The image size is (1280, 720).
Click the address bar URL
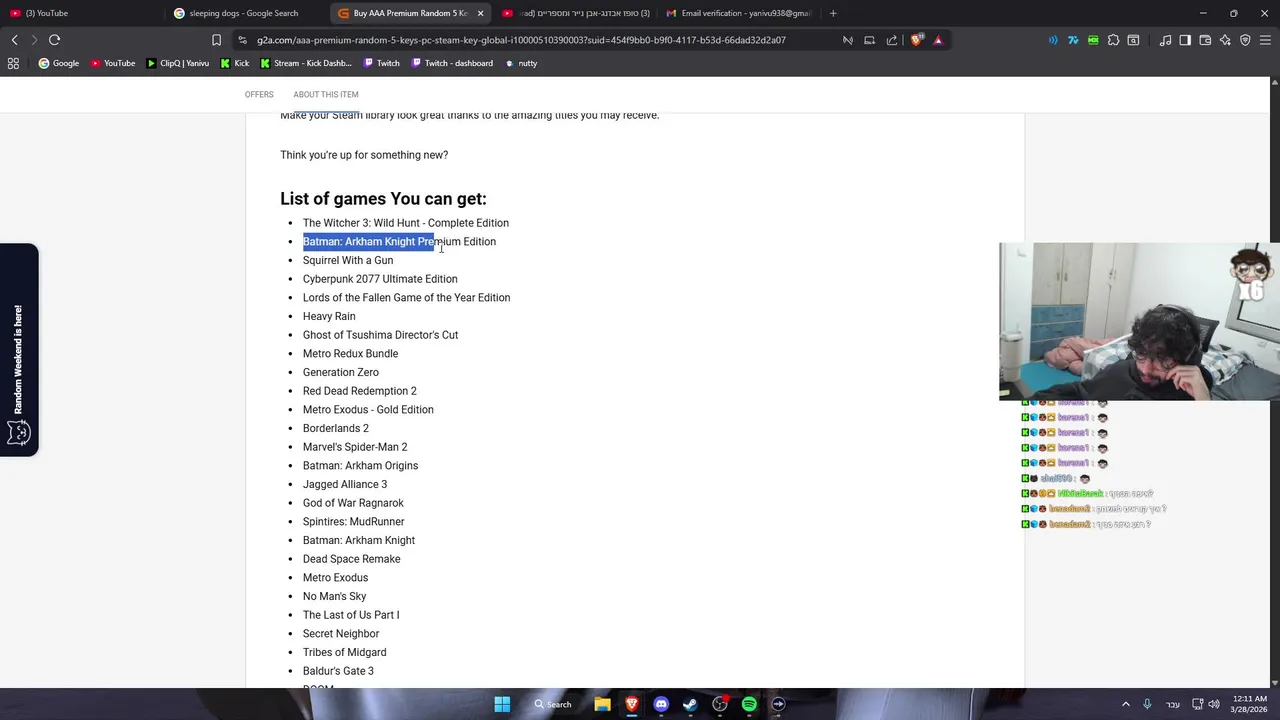521,40
